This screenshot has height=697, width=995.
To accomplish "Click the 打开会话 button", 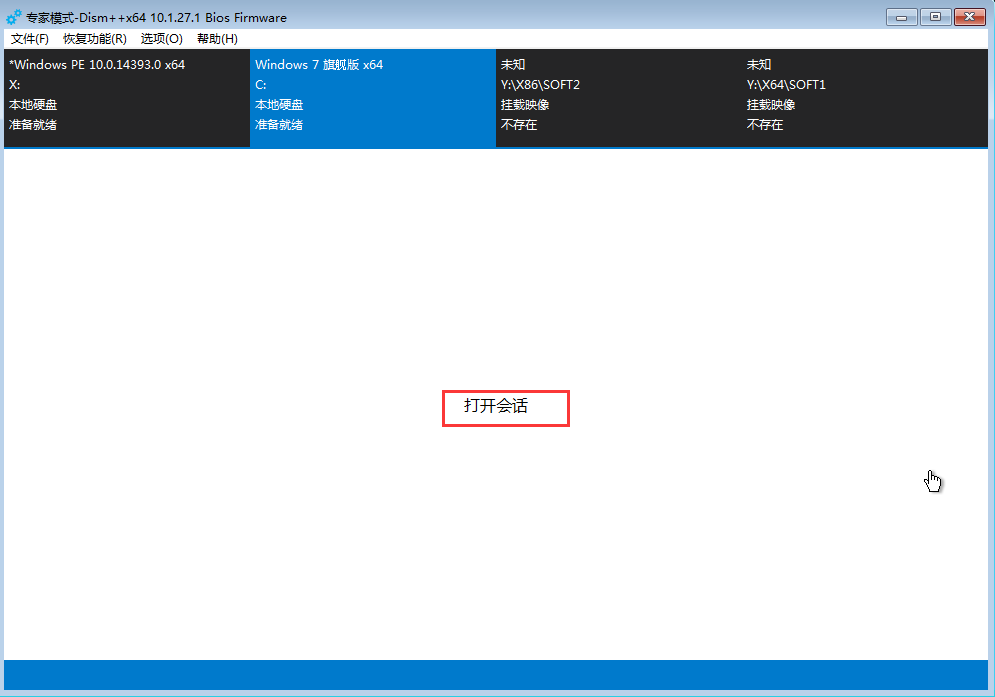I will (505, 407).
